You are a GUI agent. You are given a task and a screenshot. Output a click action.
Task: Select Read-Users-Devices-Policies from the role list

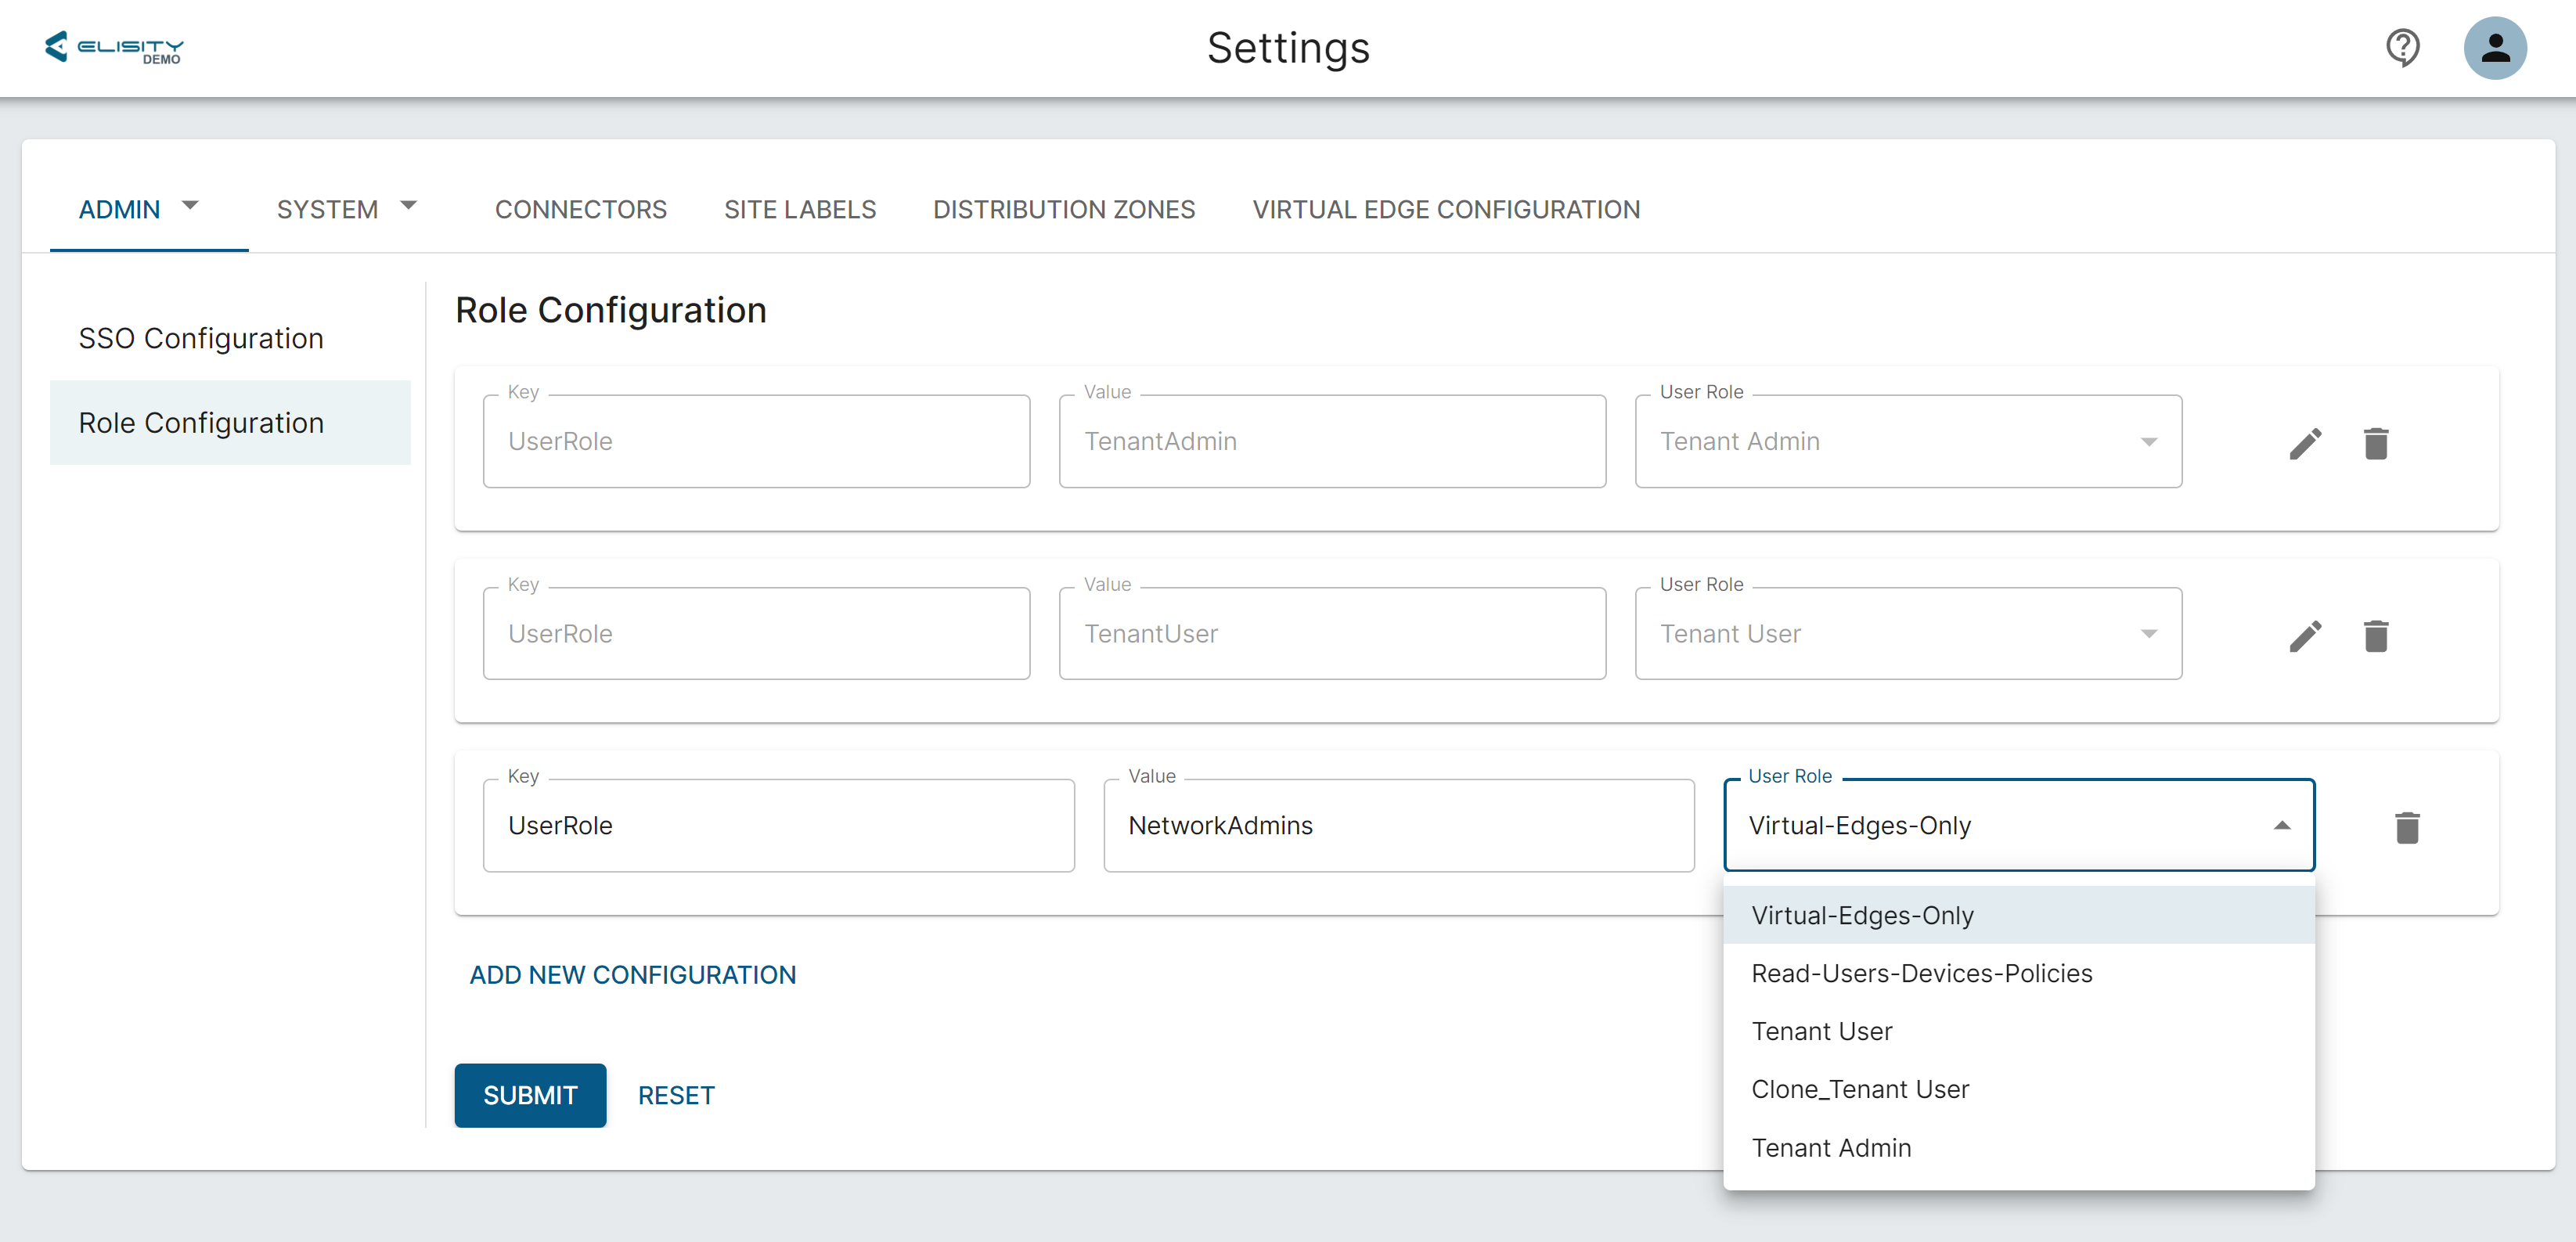click(x=1921, y=973)
